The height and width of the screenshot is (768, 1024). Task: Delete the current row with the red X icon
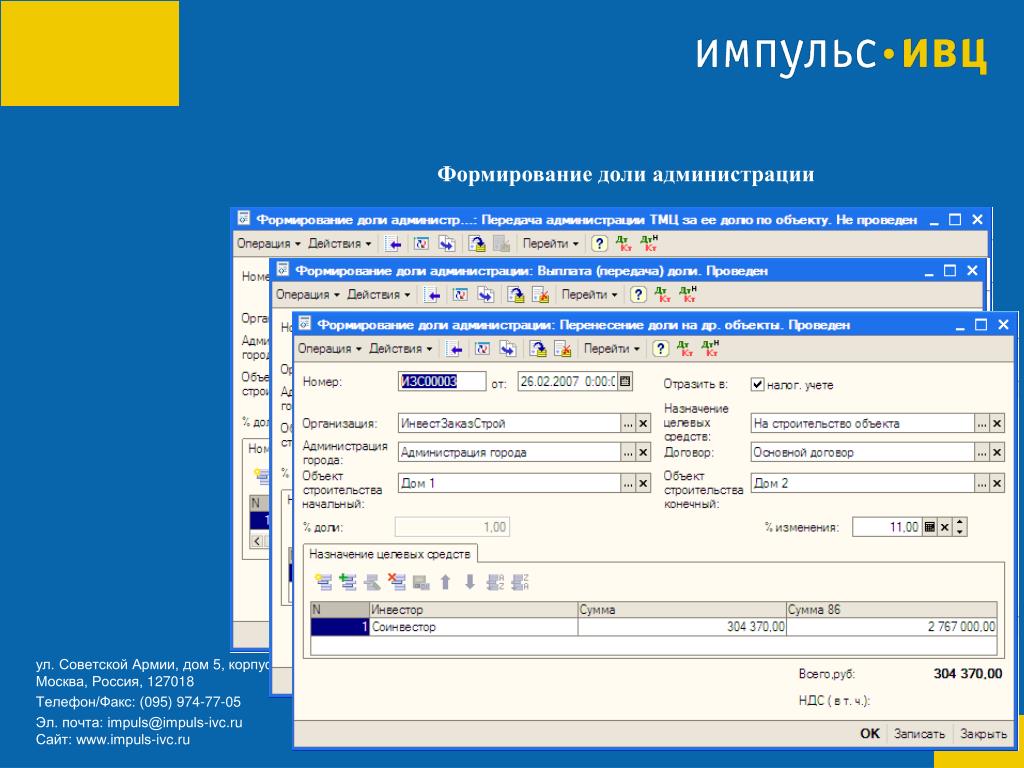point(396,582)
